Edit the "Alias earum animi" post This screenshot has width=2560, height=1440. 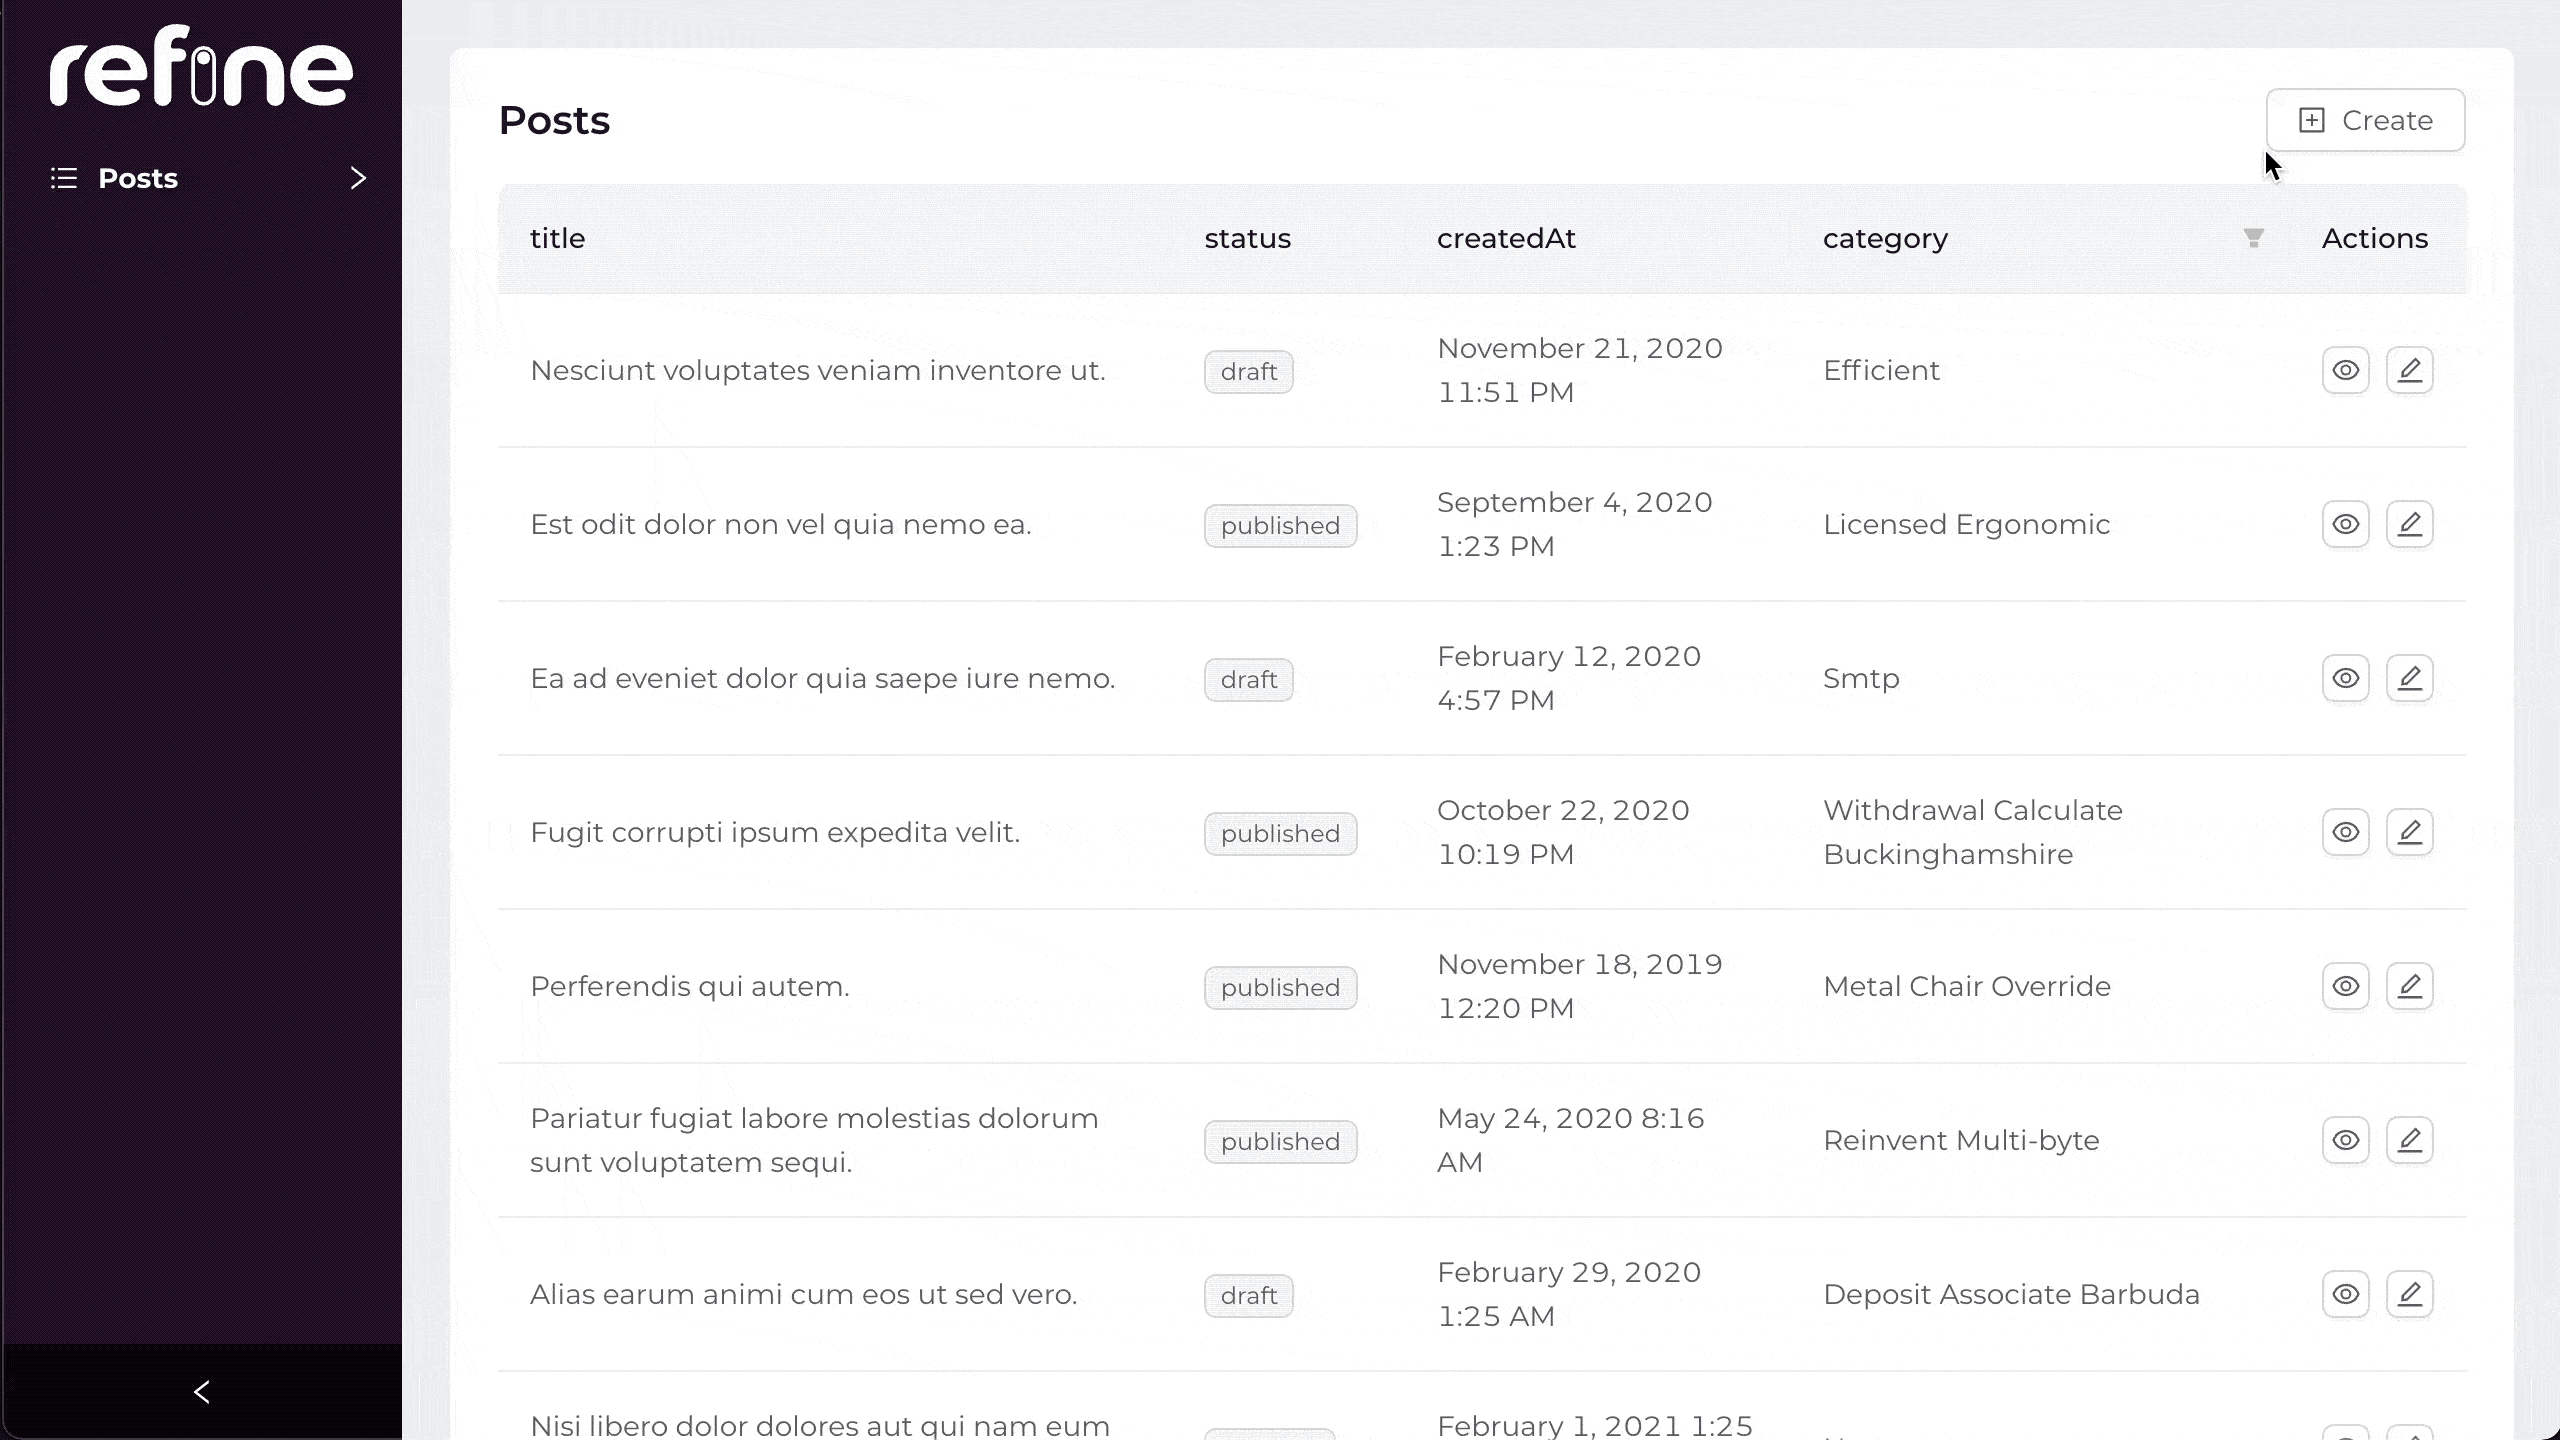pos(2412,1293)
